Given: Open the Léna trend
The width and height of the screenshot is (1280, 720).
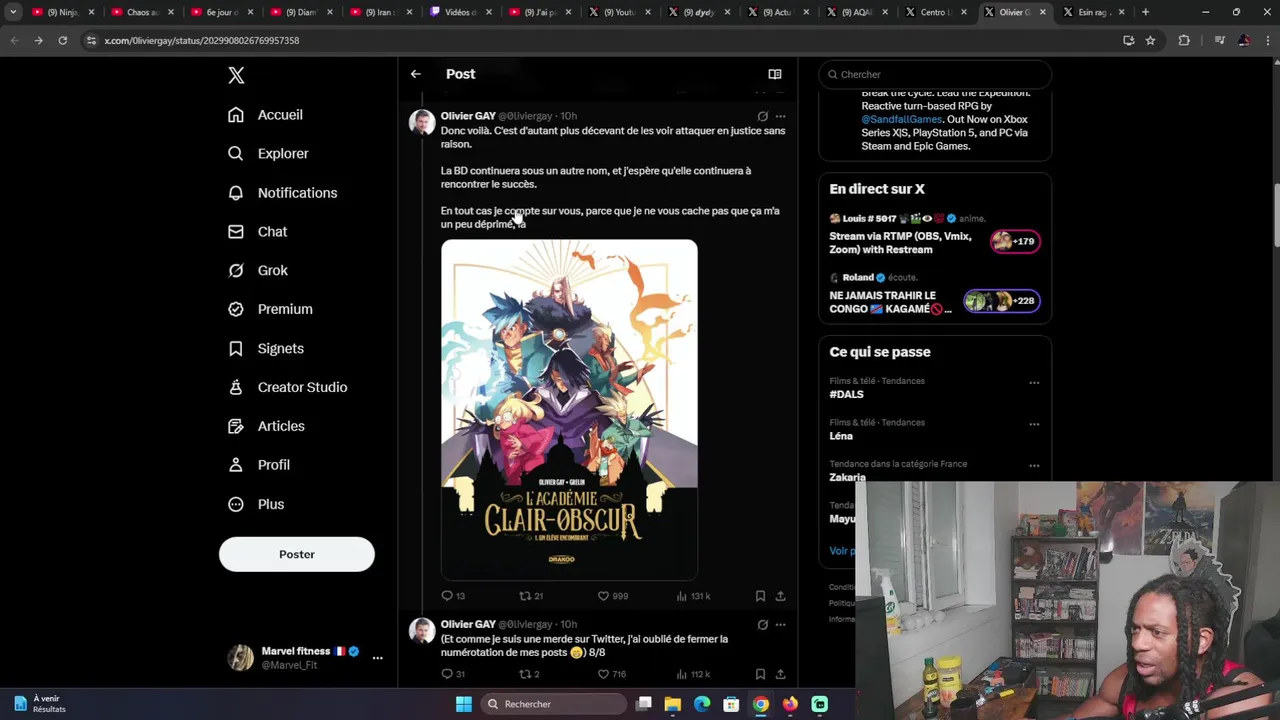Looking at the screenshot, I should coord(841,436).
